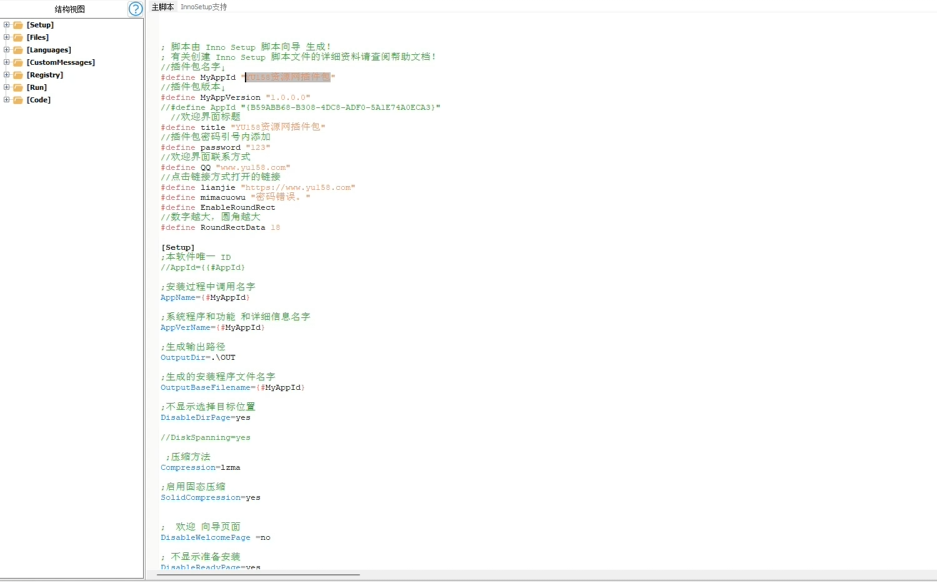Click the [Files] folder icon
This screenshot has width=937, height=582.
tap(18, 37)
